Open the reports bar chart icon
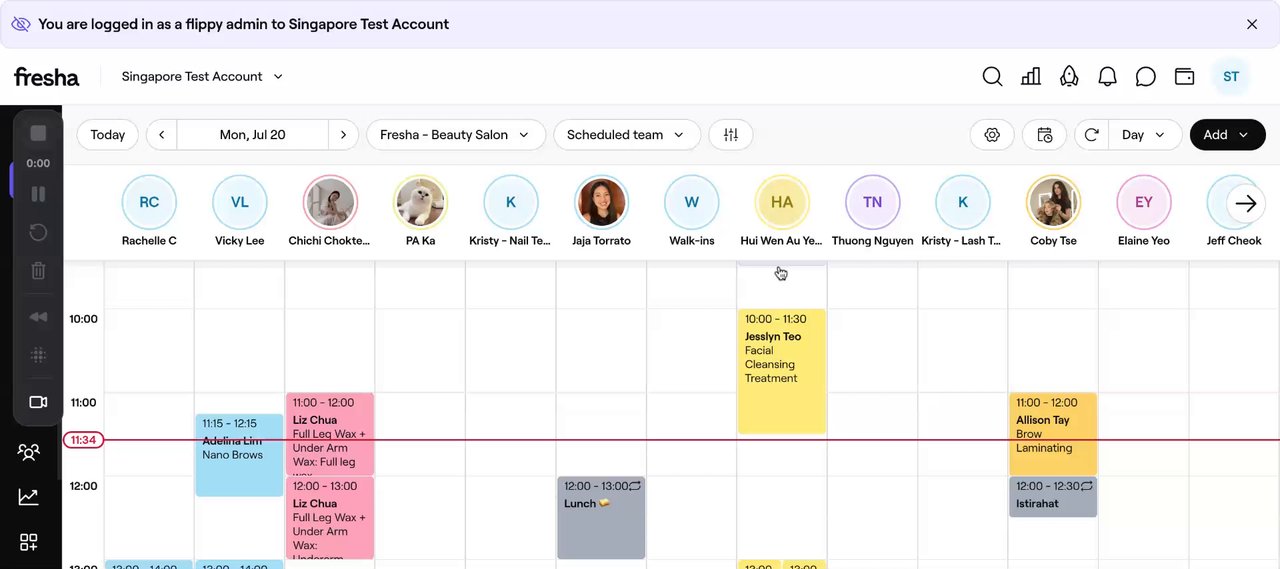 1031,77
